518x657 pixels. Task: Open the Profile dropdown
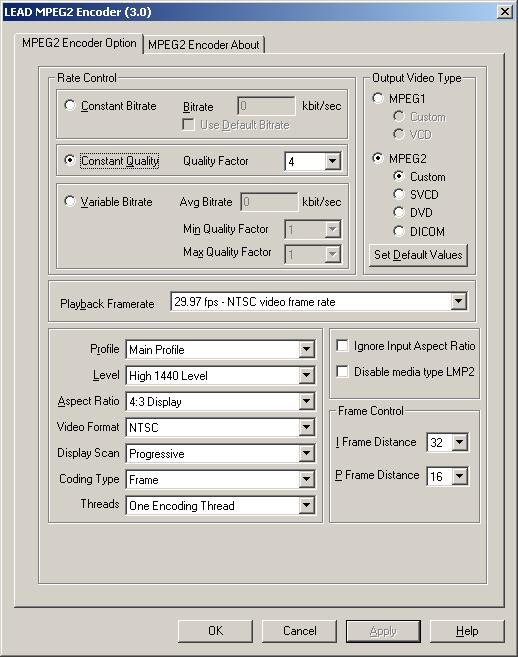(306, 349)
